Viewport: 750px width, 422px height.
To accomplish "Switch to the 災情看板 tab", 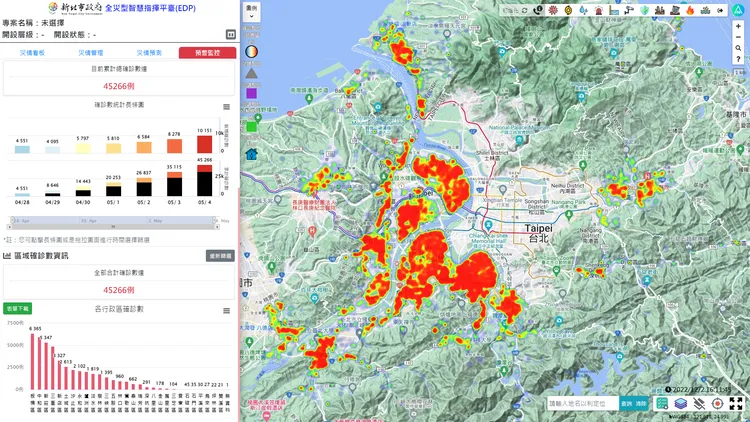I will 35,52.
